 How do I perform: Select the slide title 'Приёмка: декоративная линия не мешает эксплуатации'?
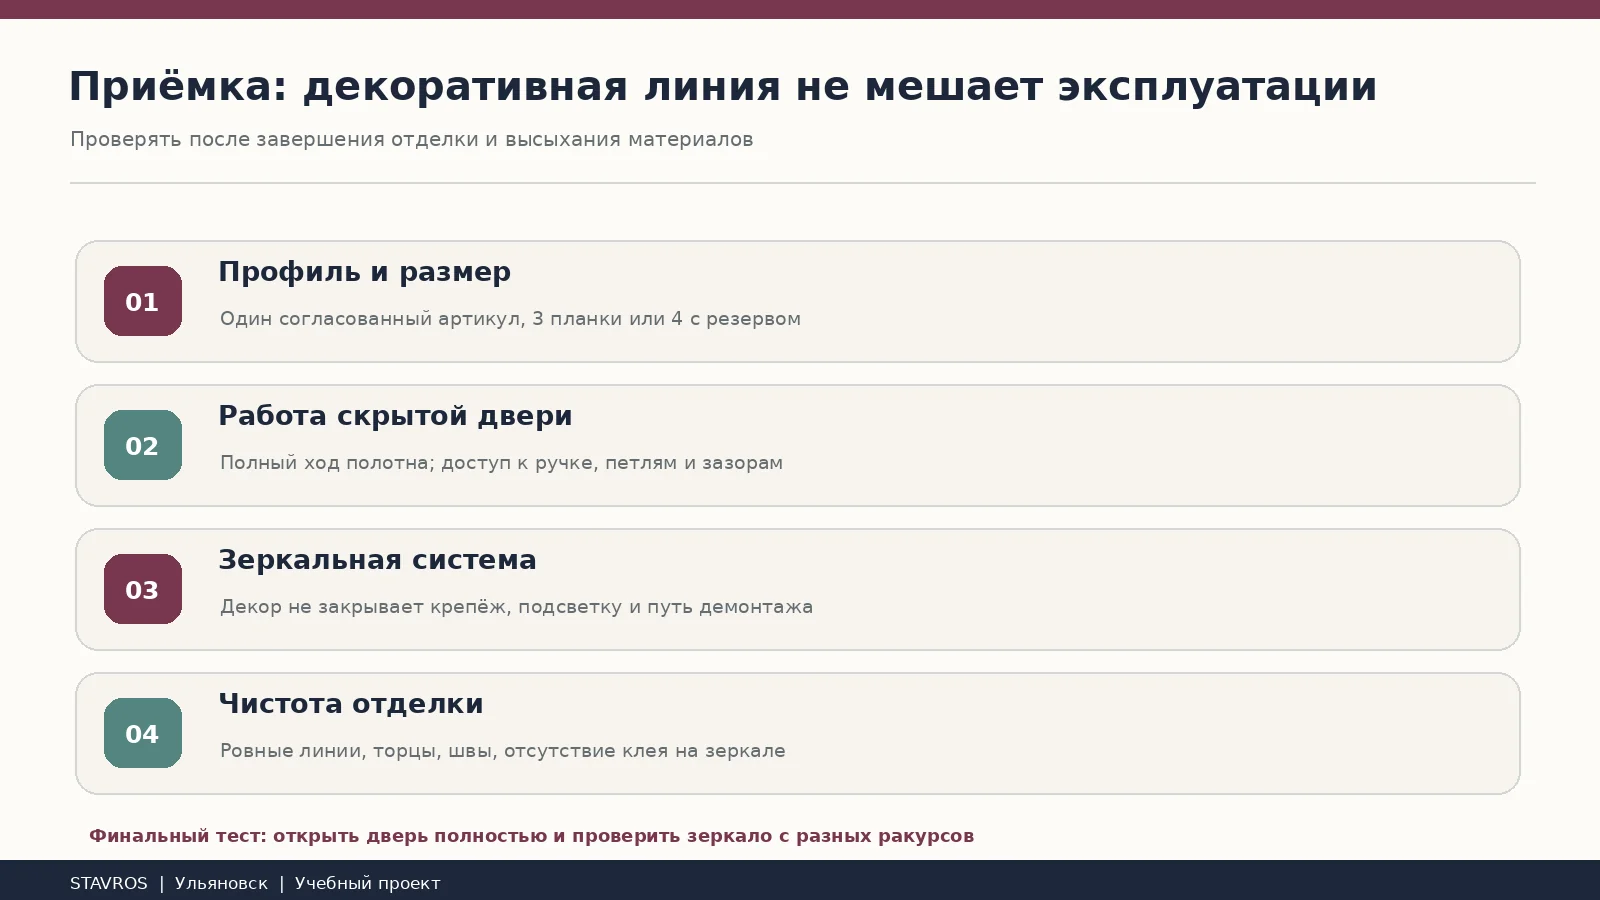point(723,87)
